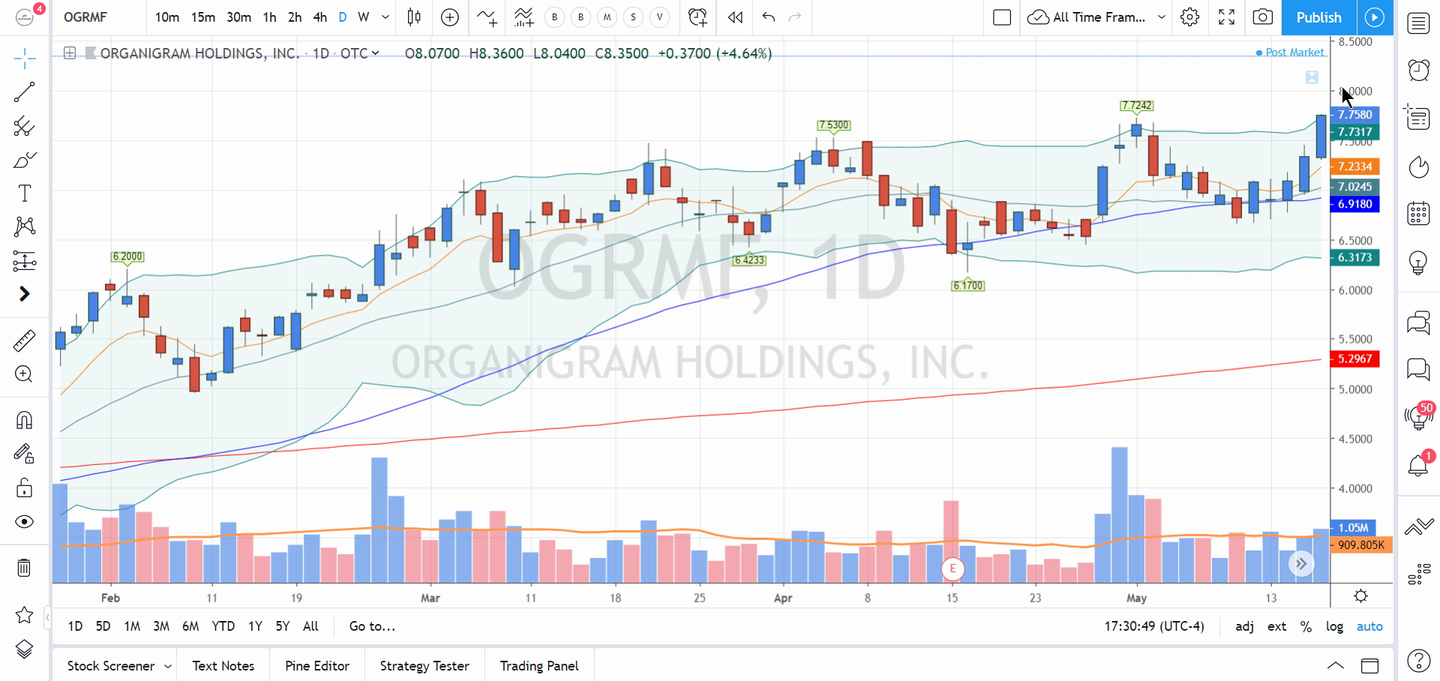Toggle magnet mode
This screenshot has width=1440, height=681.
click(x=24, y=420)
